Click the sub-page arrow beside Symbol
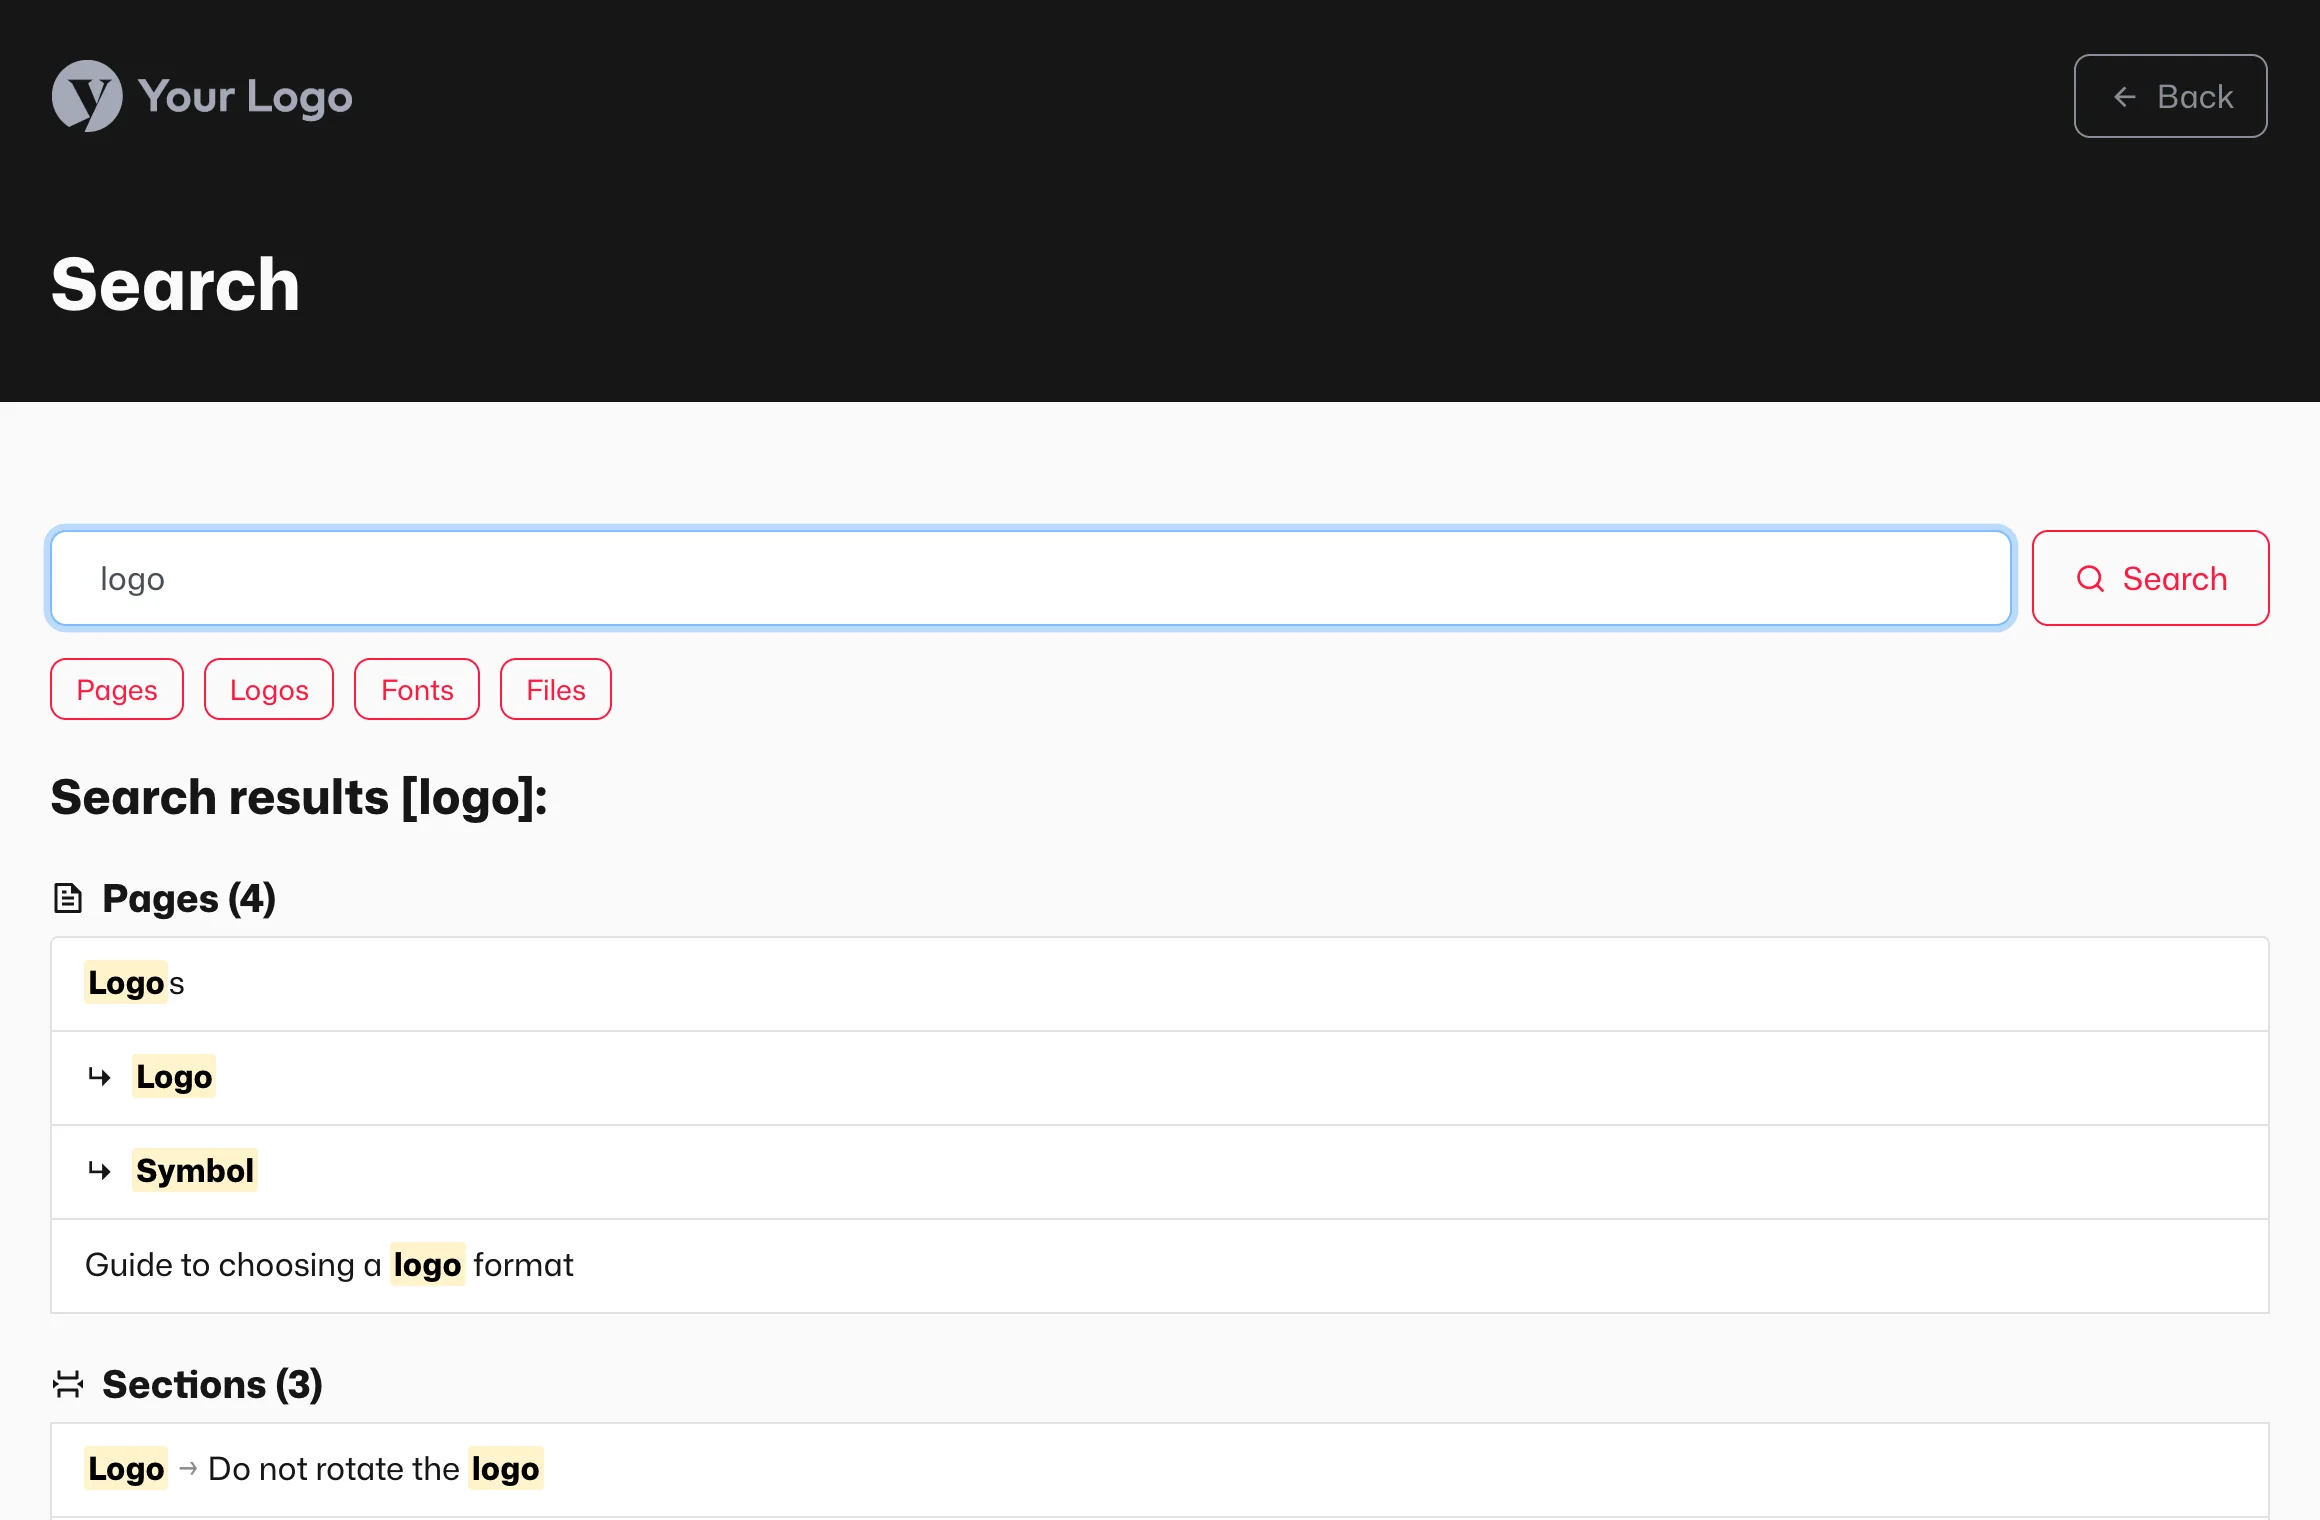 click(x=99, y=1170)
